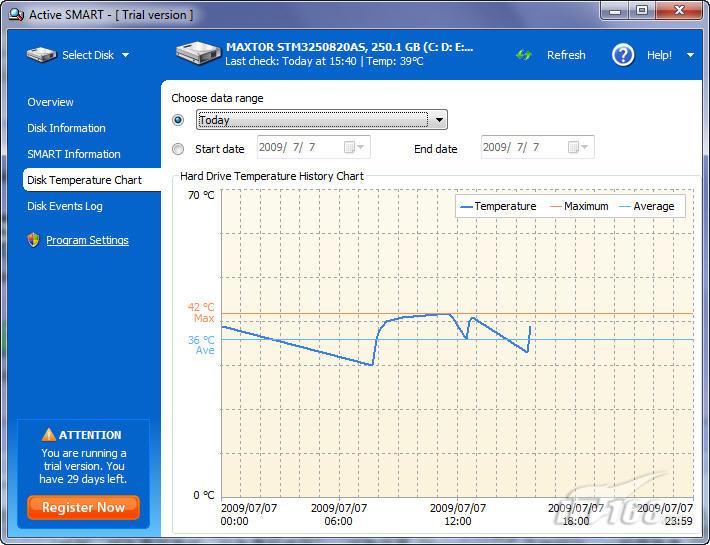The image size is (710, 545).
Task: Click the 70 °C axis label
Action: pos(201,195)
